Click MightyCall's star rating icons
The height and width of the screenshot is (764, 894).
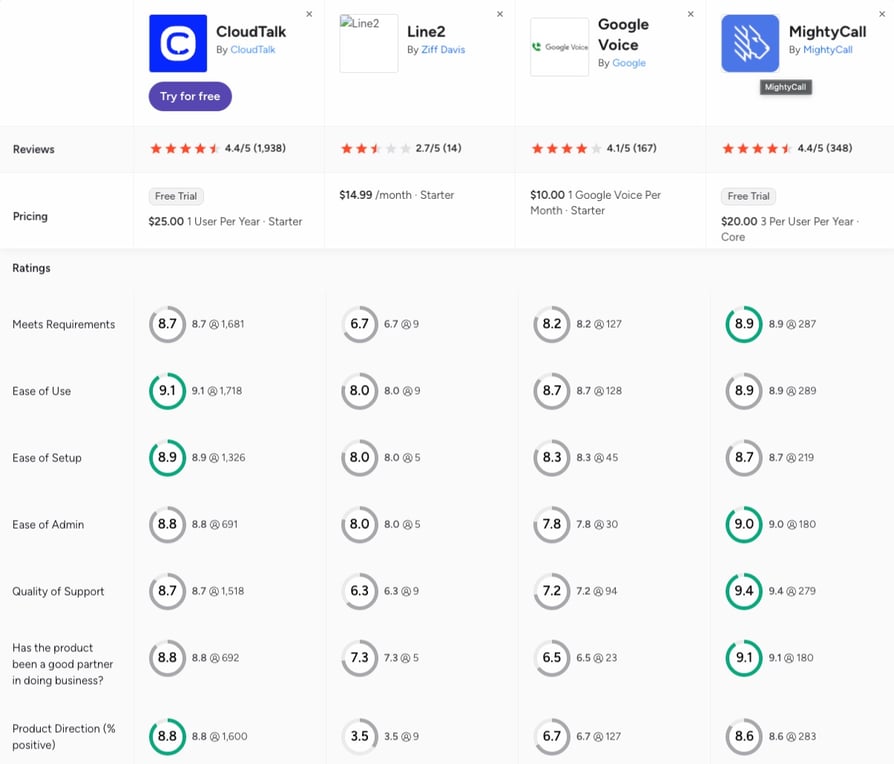click(757, 149)
